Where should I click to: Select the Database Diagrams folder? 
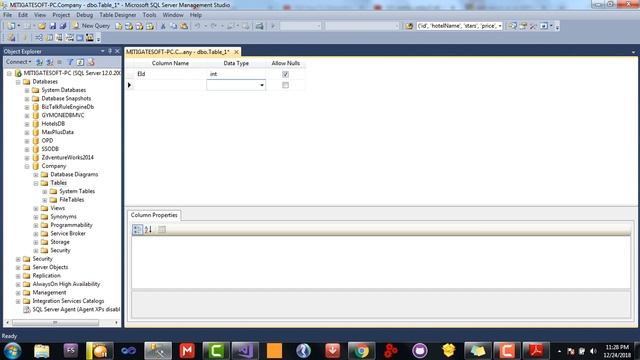[x=74, y=174]
